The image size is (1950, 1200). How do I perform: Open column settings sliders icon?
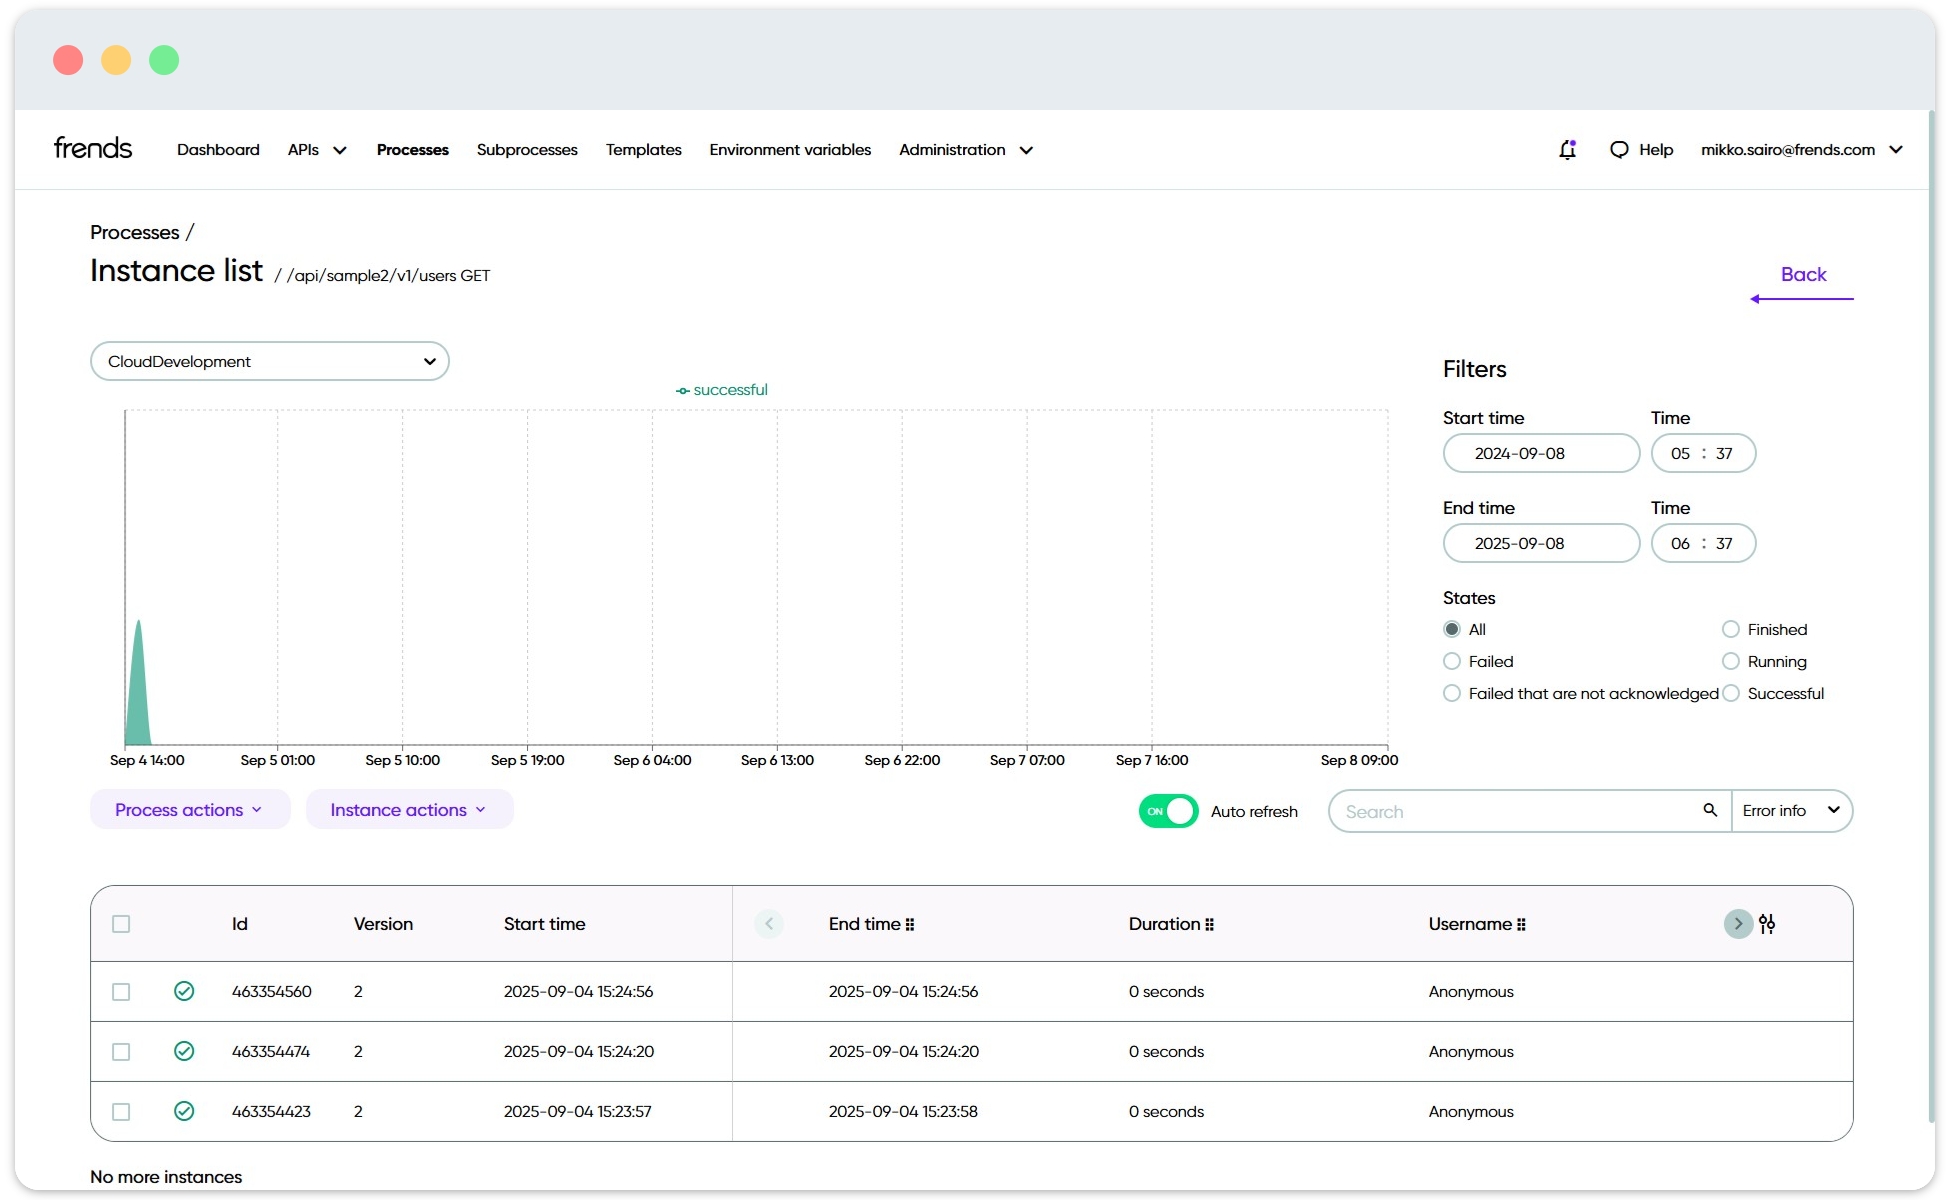[x=1767, y=924]
